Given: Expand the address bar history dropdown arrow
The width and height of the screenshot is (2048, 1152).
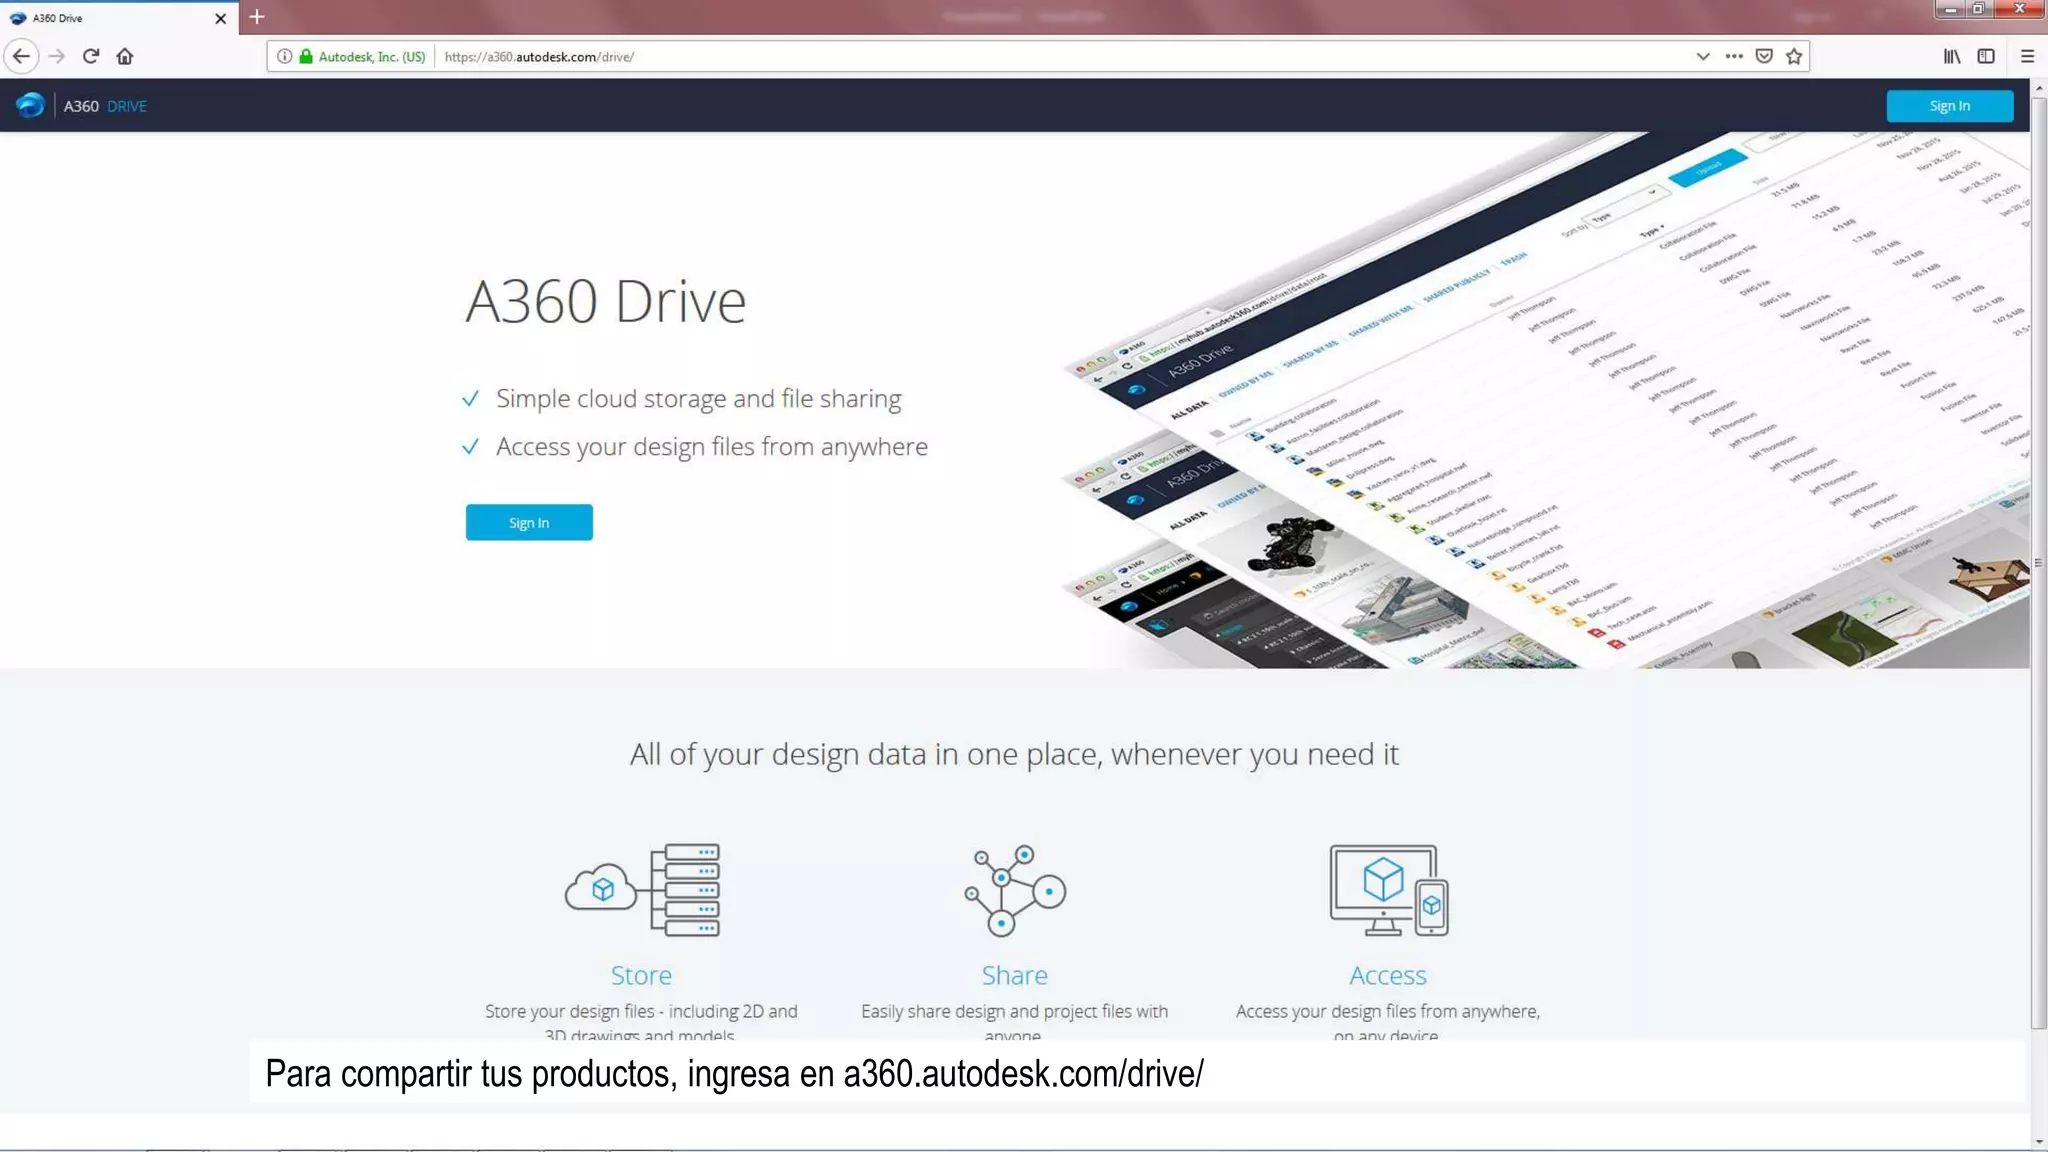Looking at the screenshot, I should 1703,56.
